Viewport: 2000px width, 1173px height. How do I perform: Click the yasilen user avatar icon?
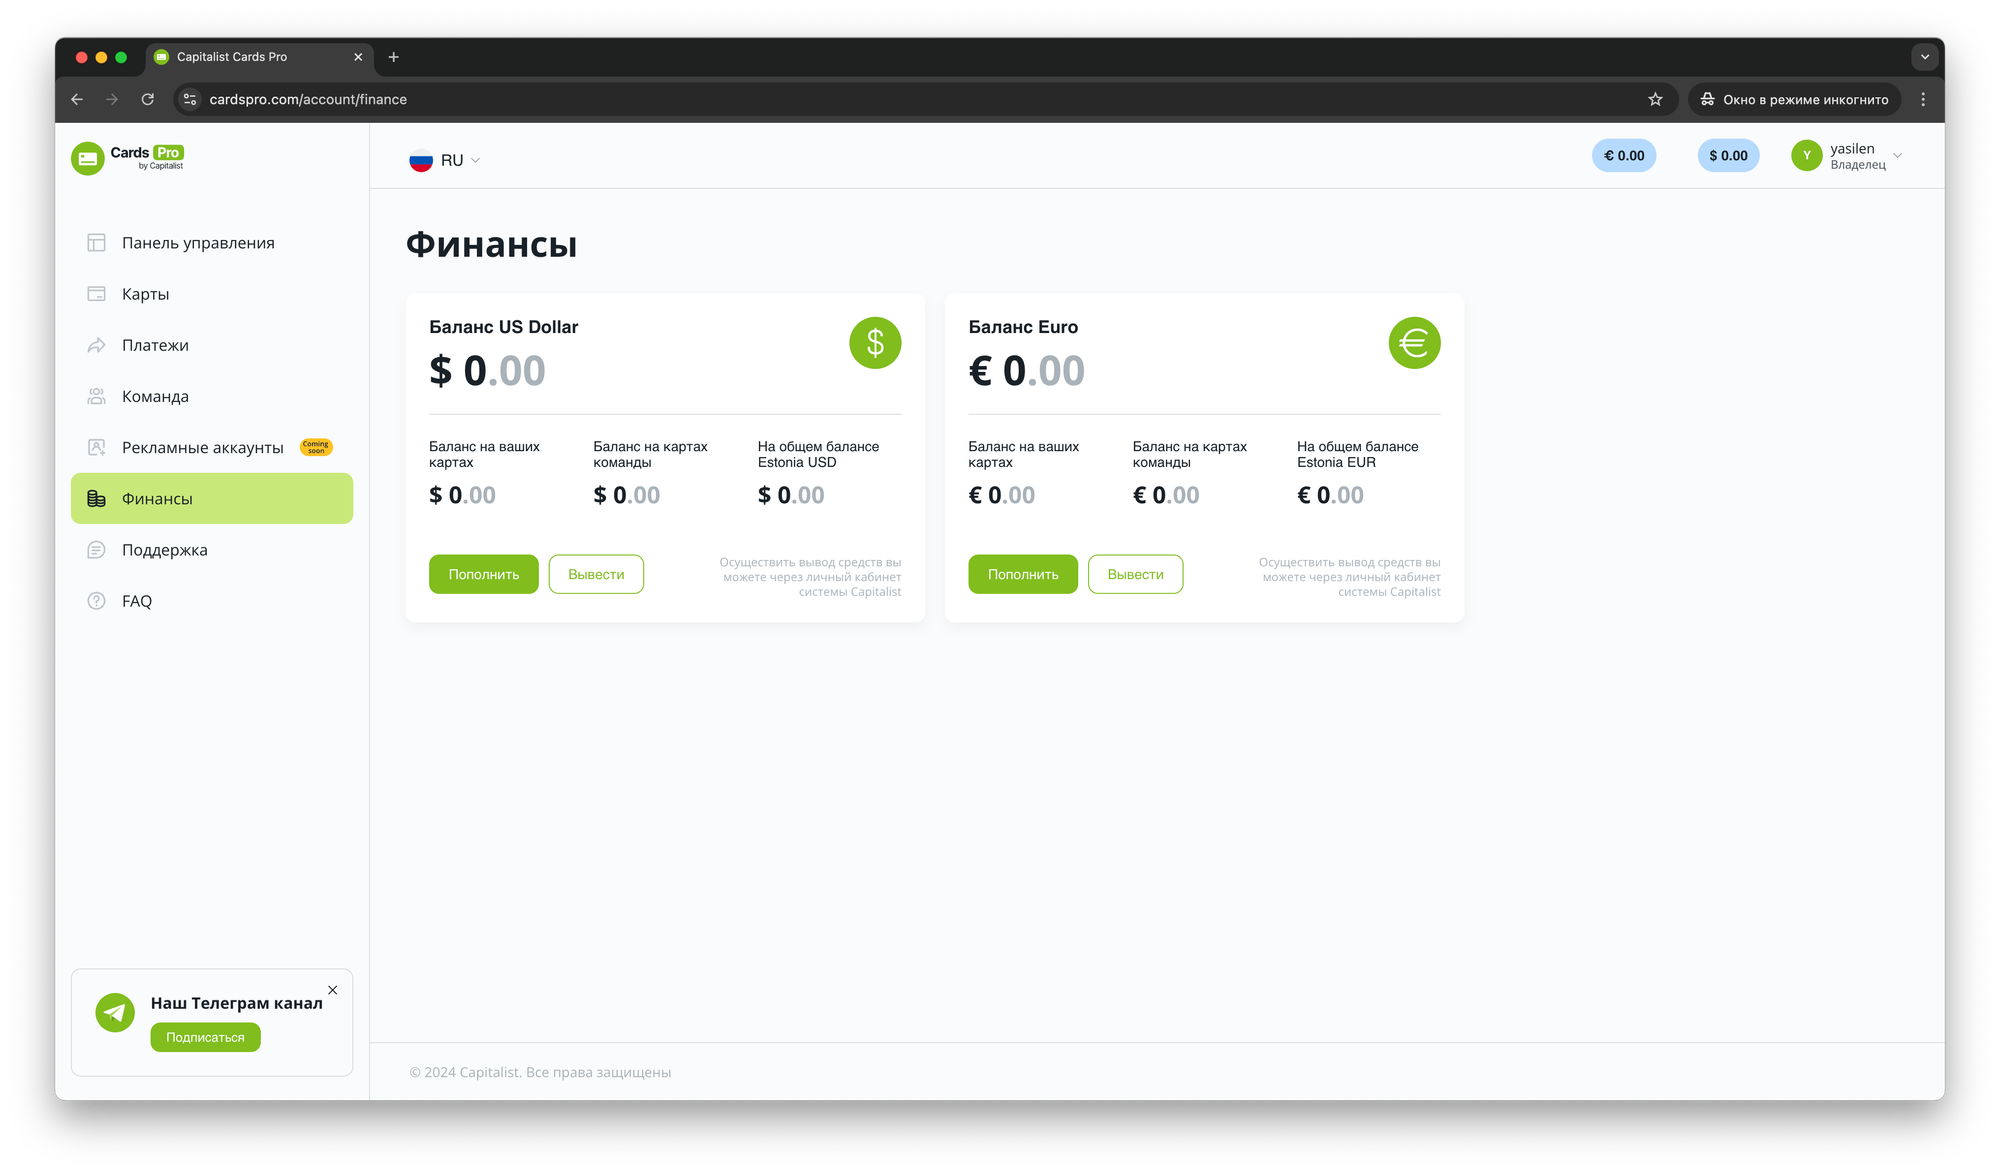(x=1806, y=156)
